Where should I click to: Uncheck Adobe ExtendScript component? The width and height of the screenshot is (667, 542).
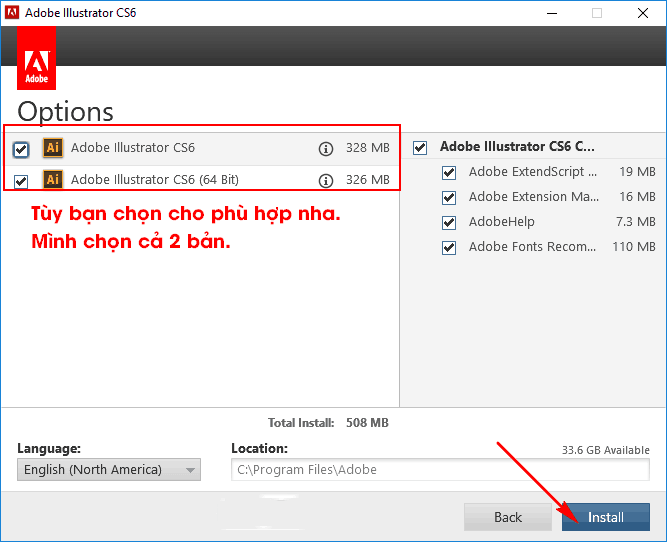[449, 173]
